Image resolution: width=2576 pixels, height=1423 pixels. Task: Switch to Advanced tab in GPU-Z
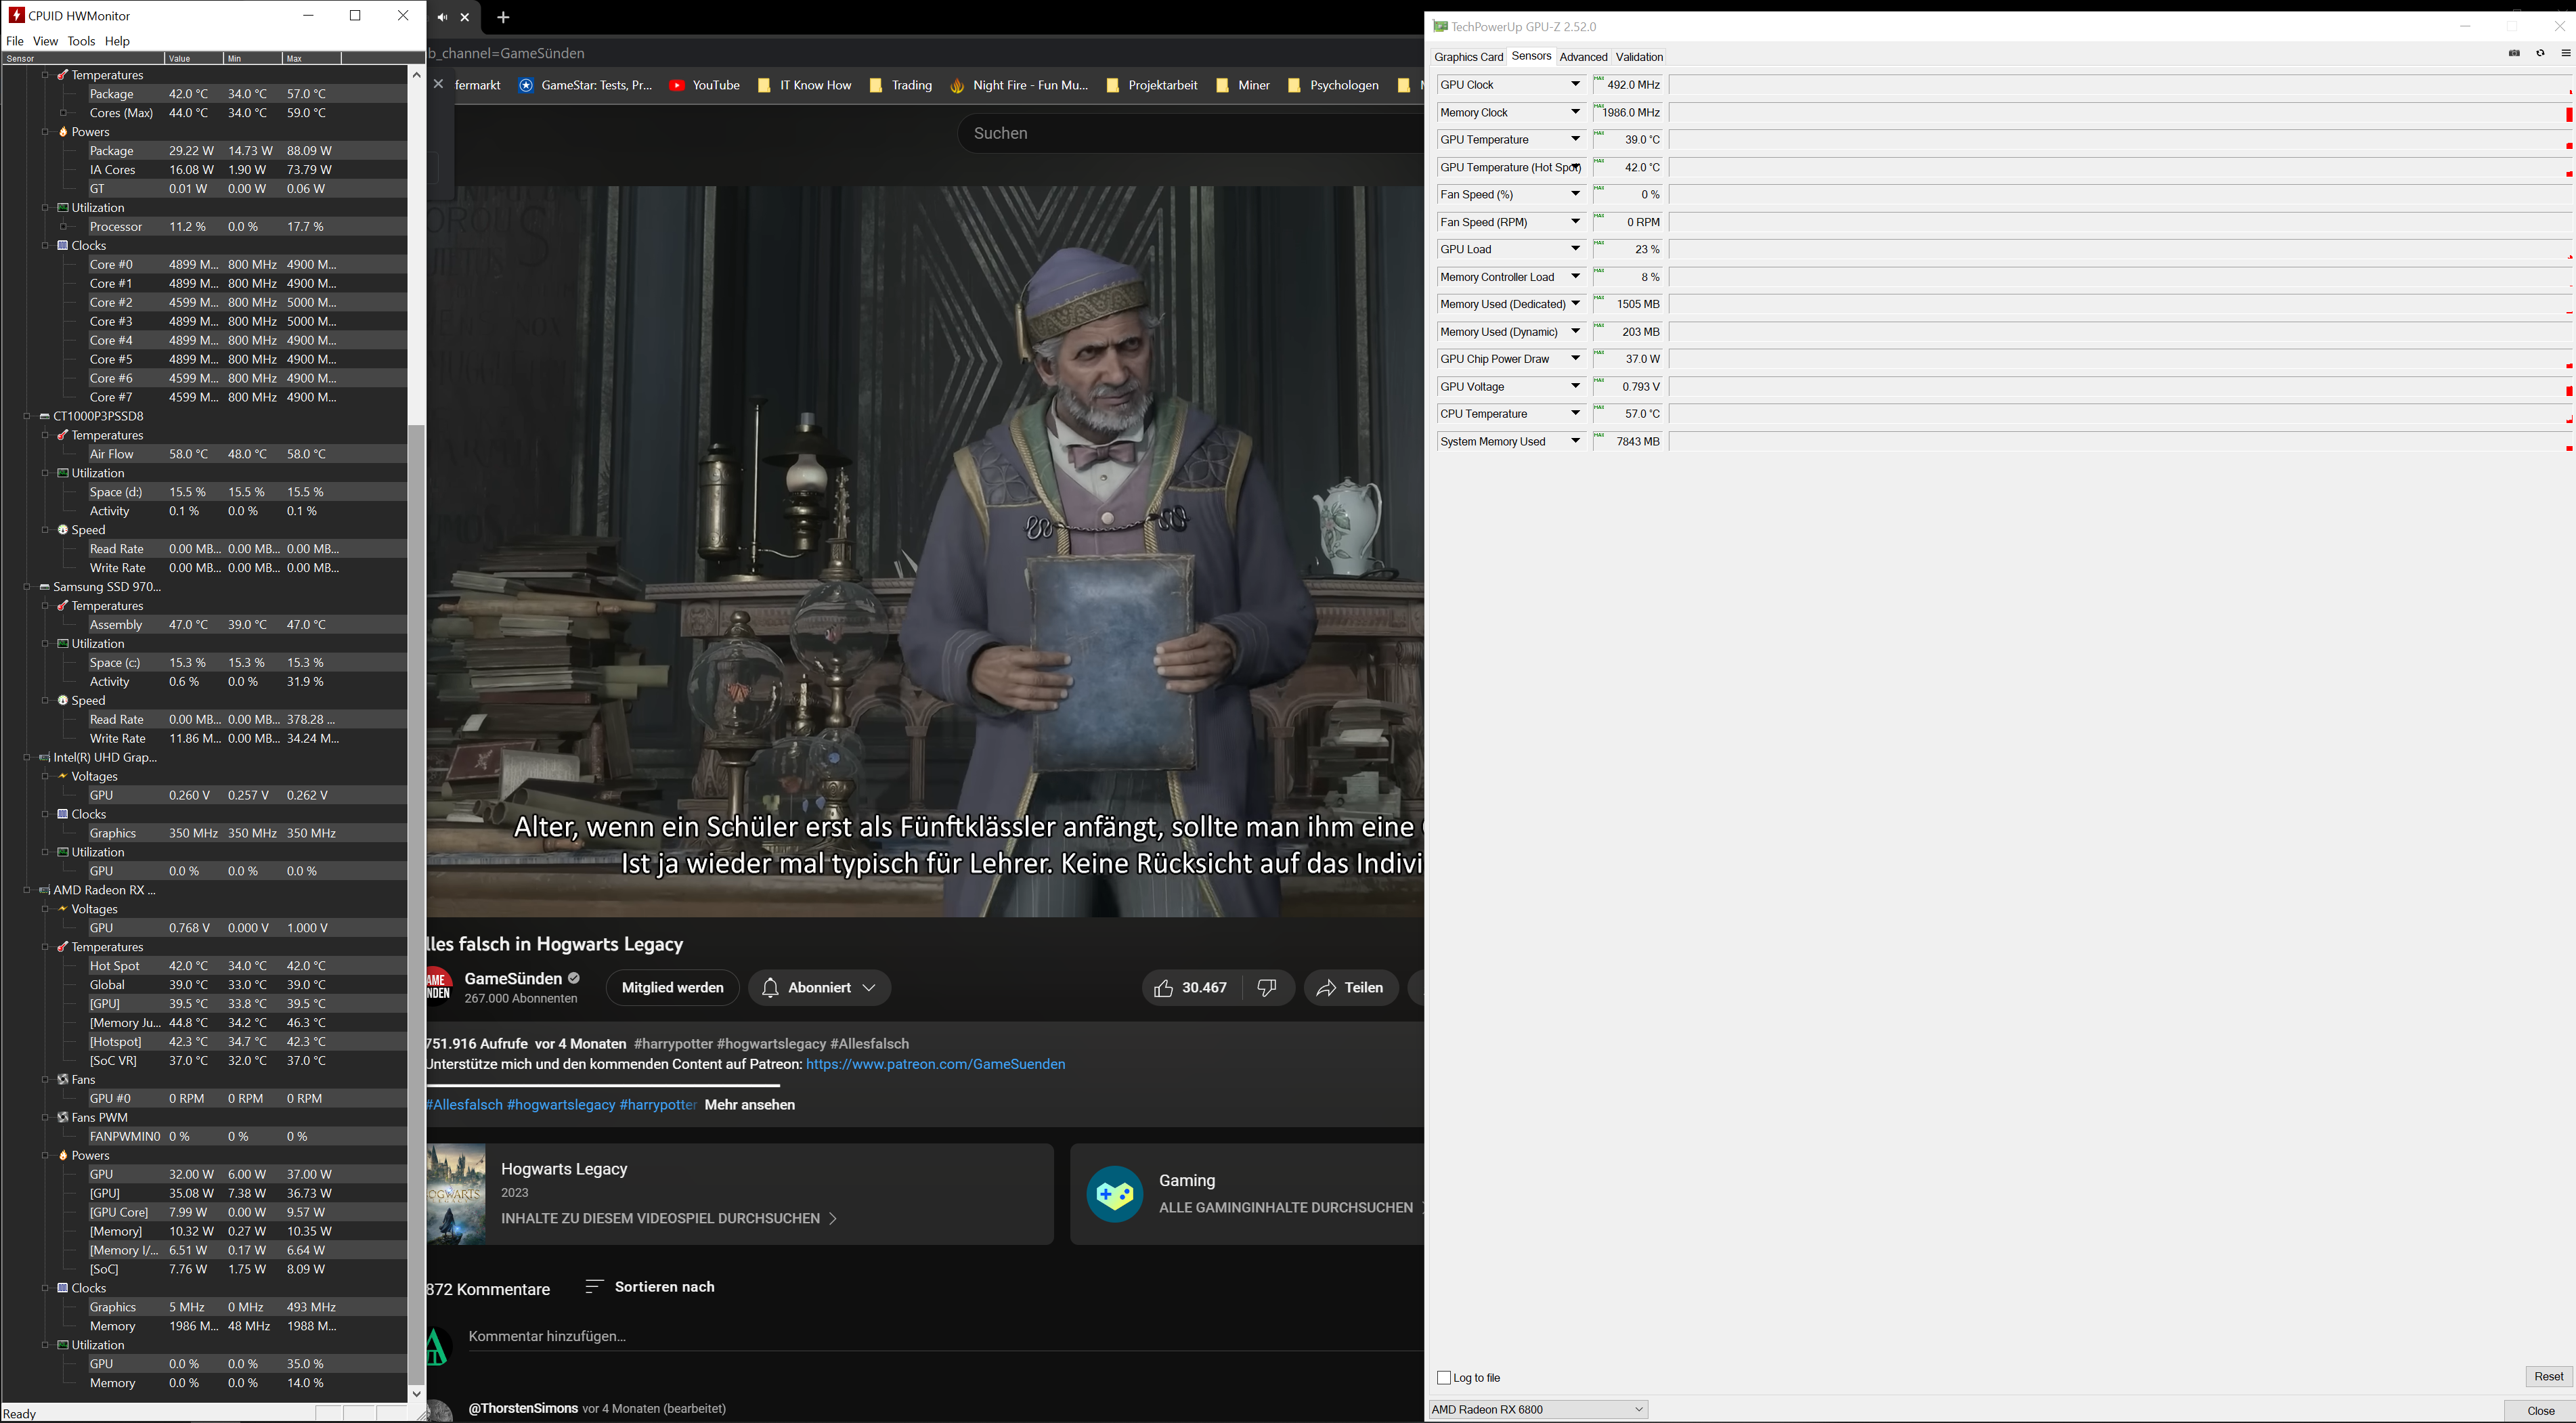pyautogui.click(x=1583, y=57)
